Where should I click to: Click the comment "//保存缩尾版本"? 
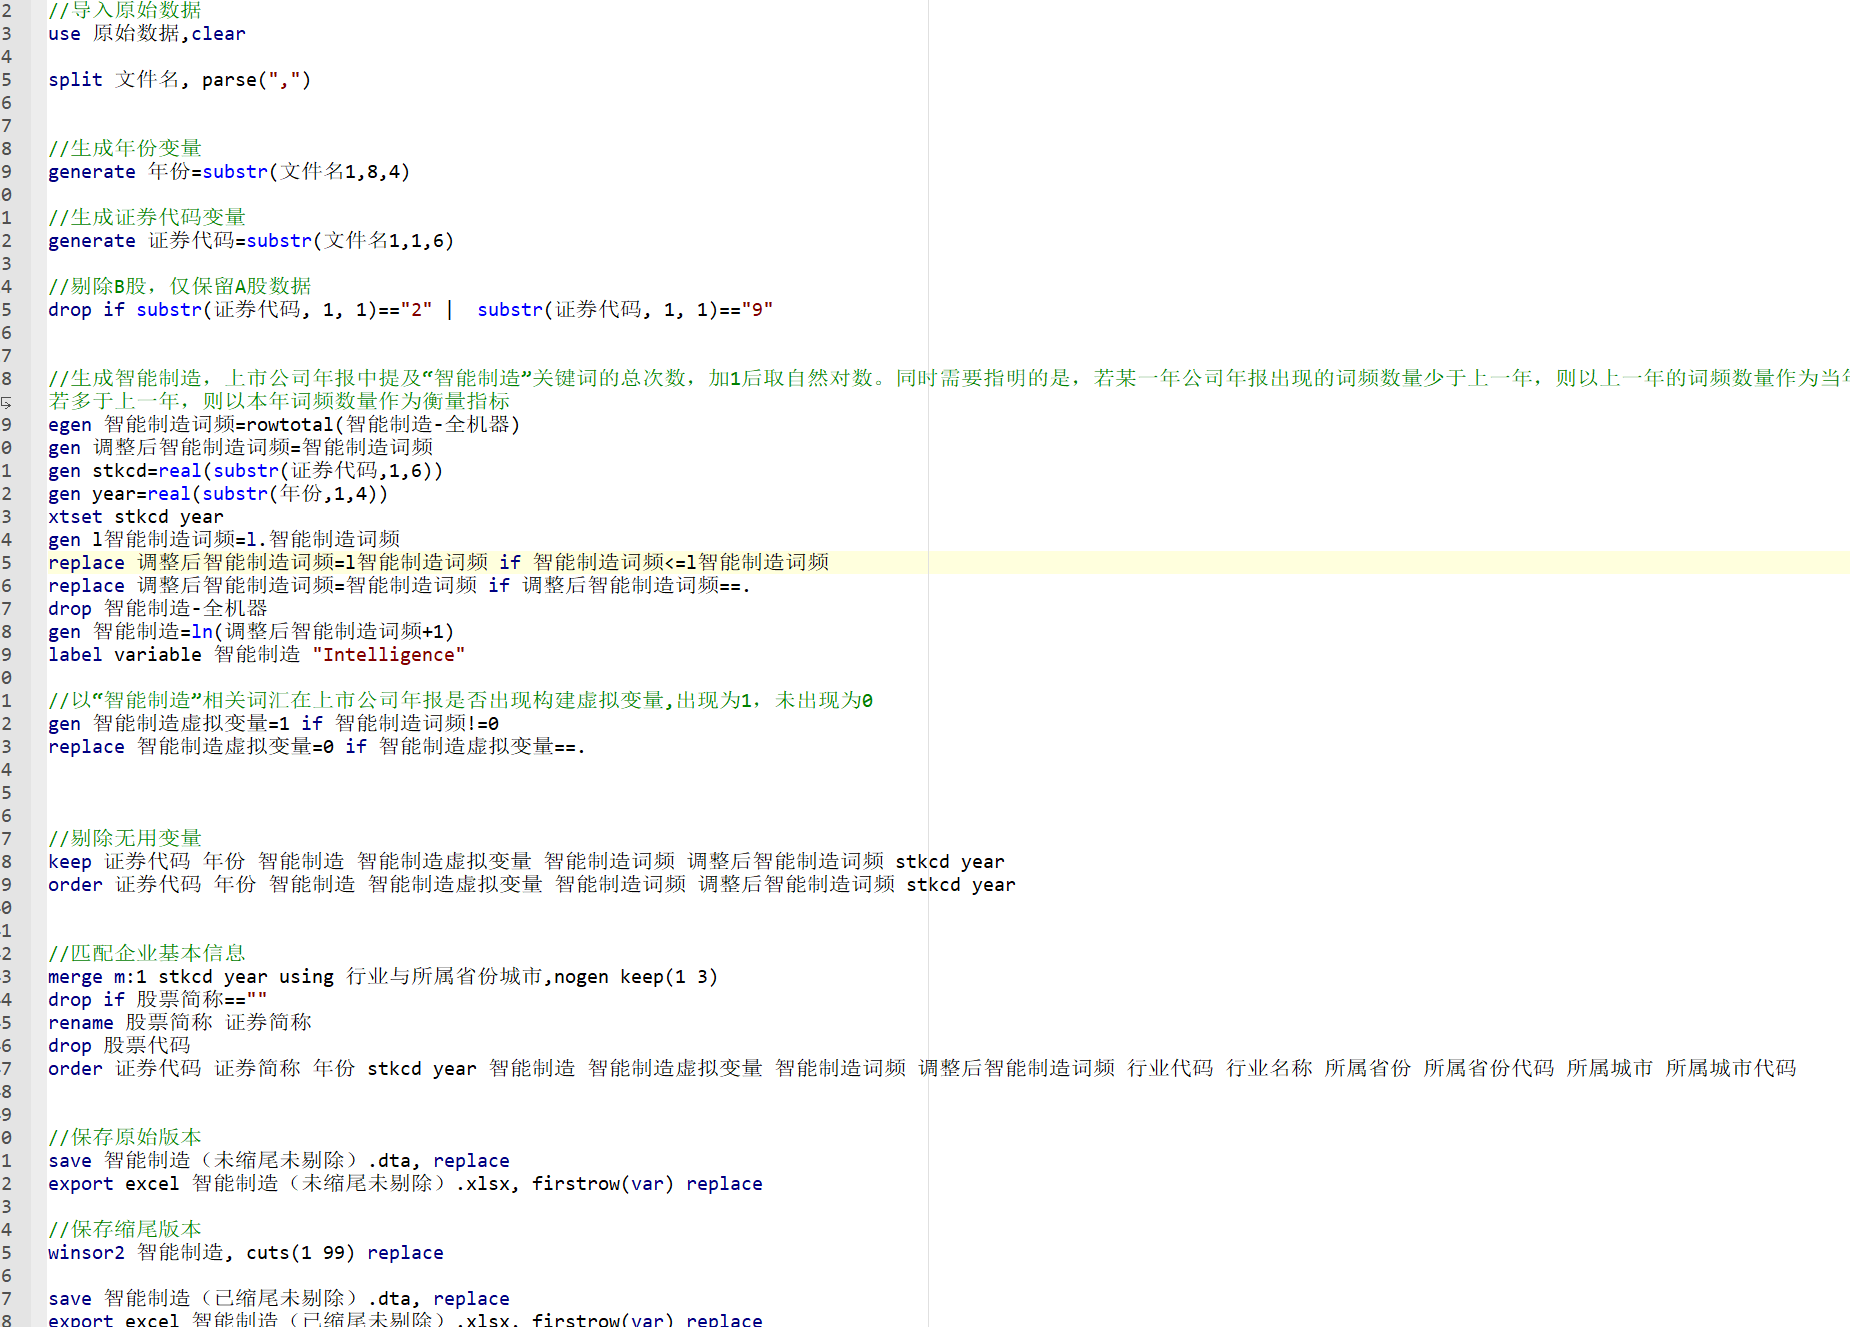pos(125,1229)
